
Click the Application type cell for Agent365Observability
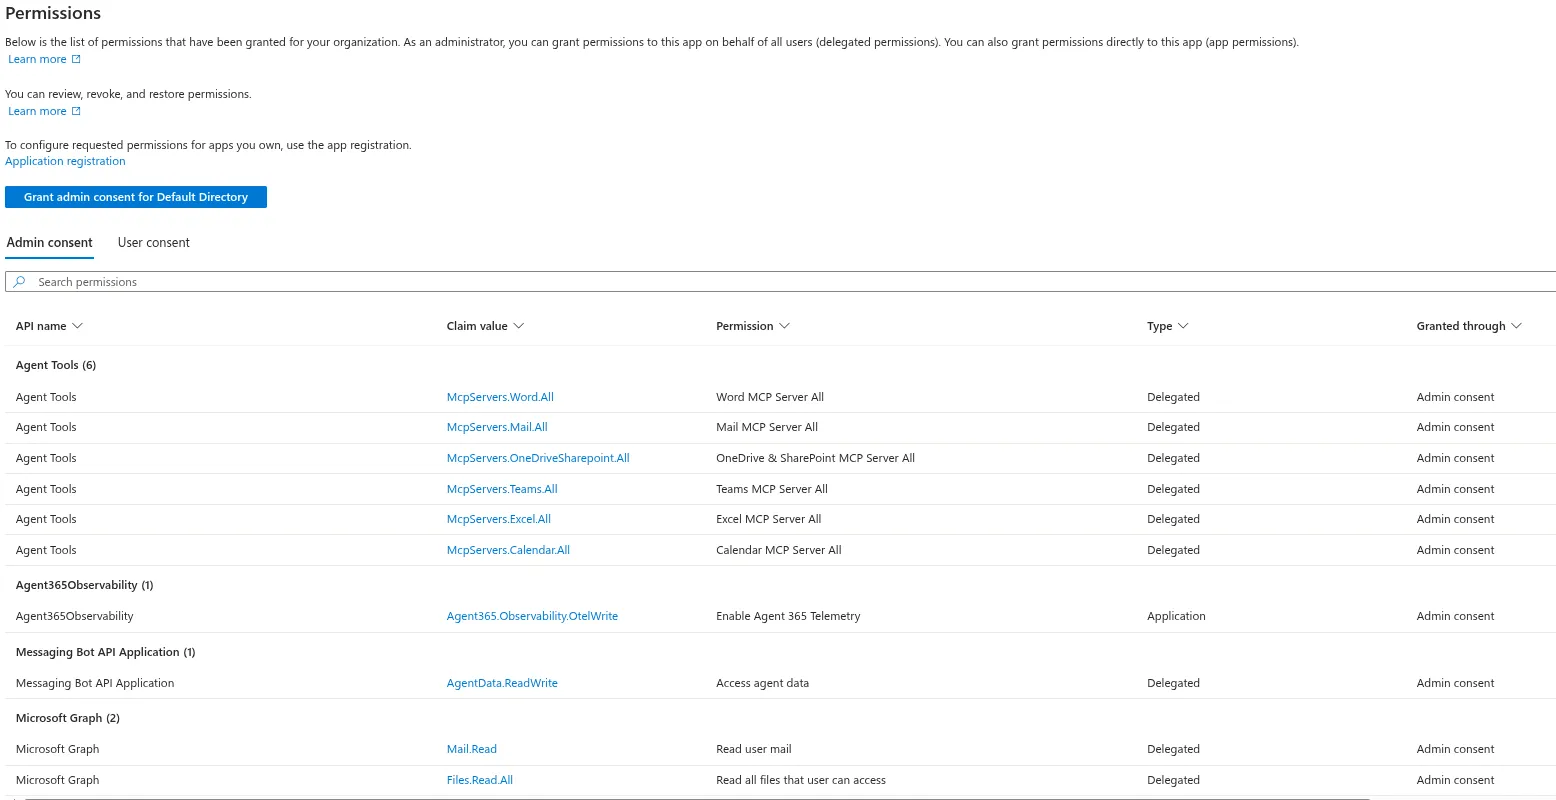coord(1176,616)
